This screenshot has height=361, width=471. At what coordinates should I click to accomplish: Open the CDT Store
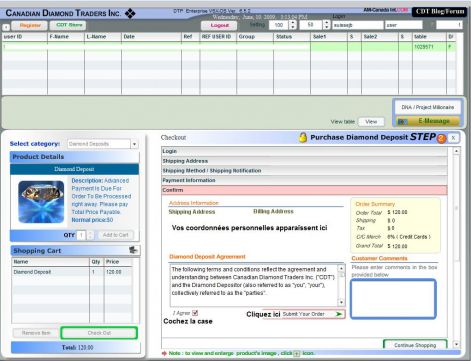click(69, 25)
